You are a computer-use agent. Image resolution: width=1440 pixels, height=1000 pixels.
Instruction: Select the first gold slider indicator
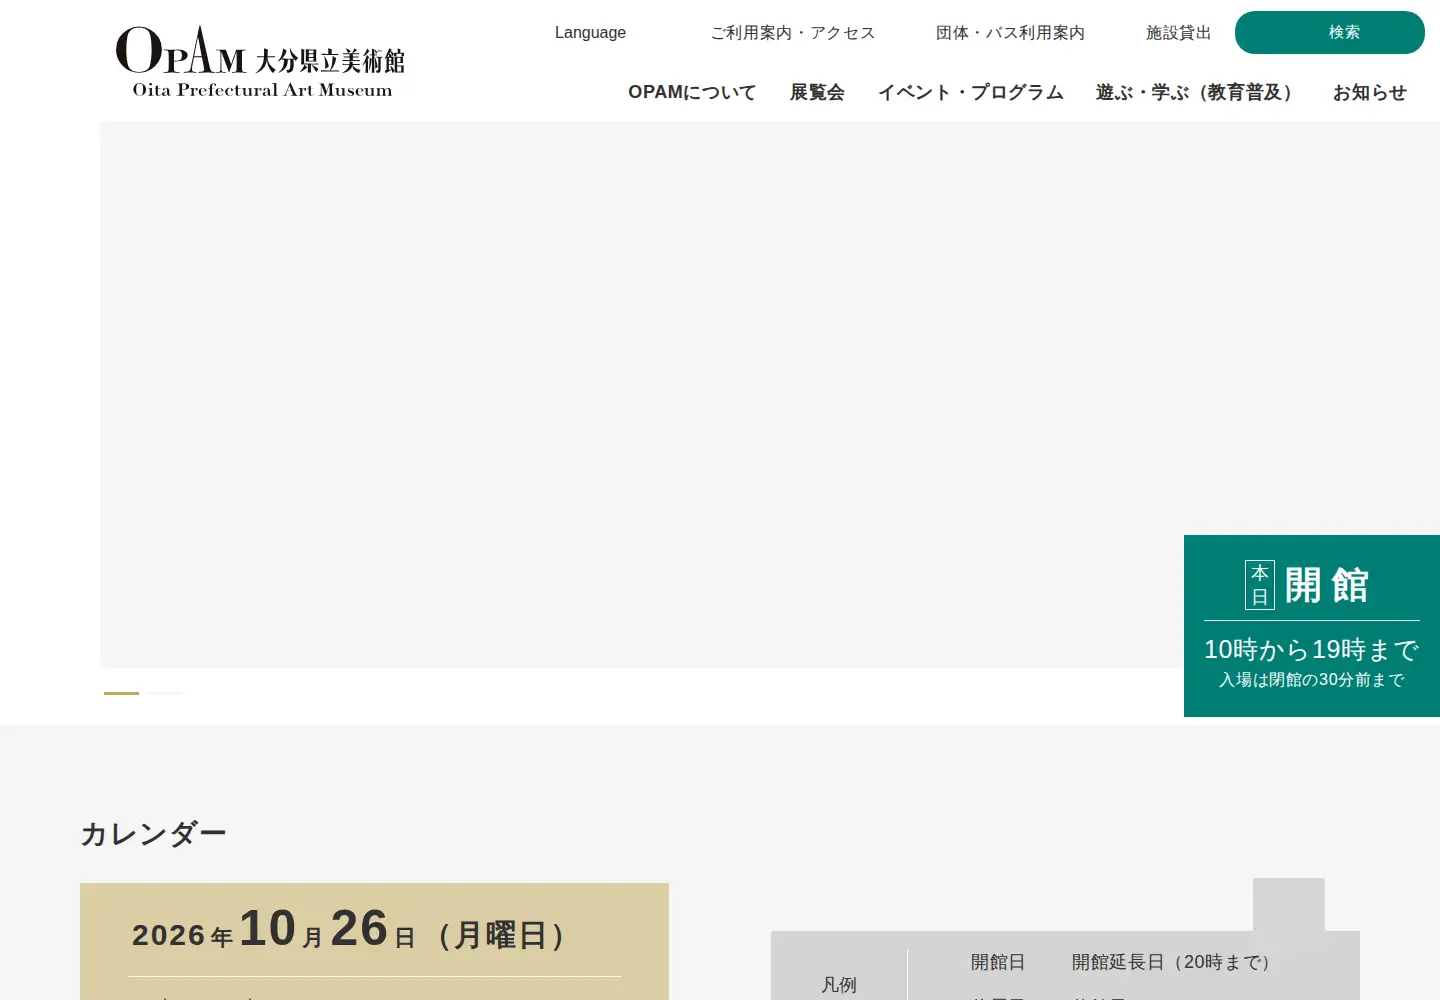121,693
